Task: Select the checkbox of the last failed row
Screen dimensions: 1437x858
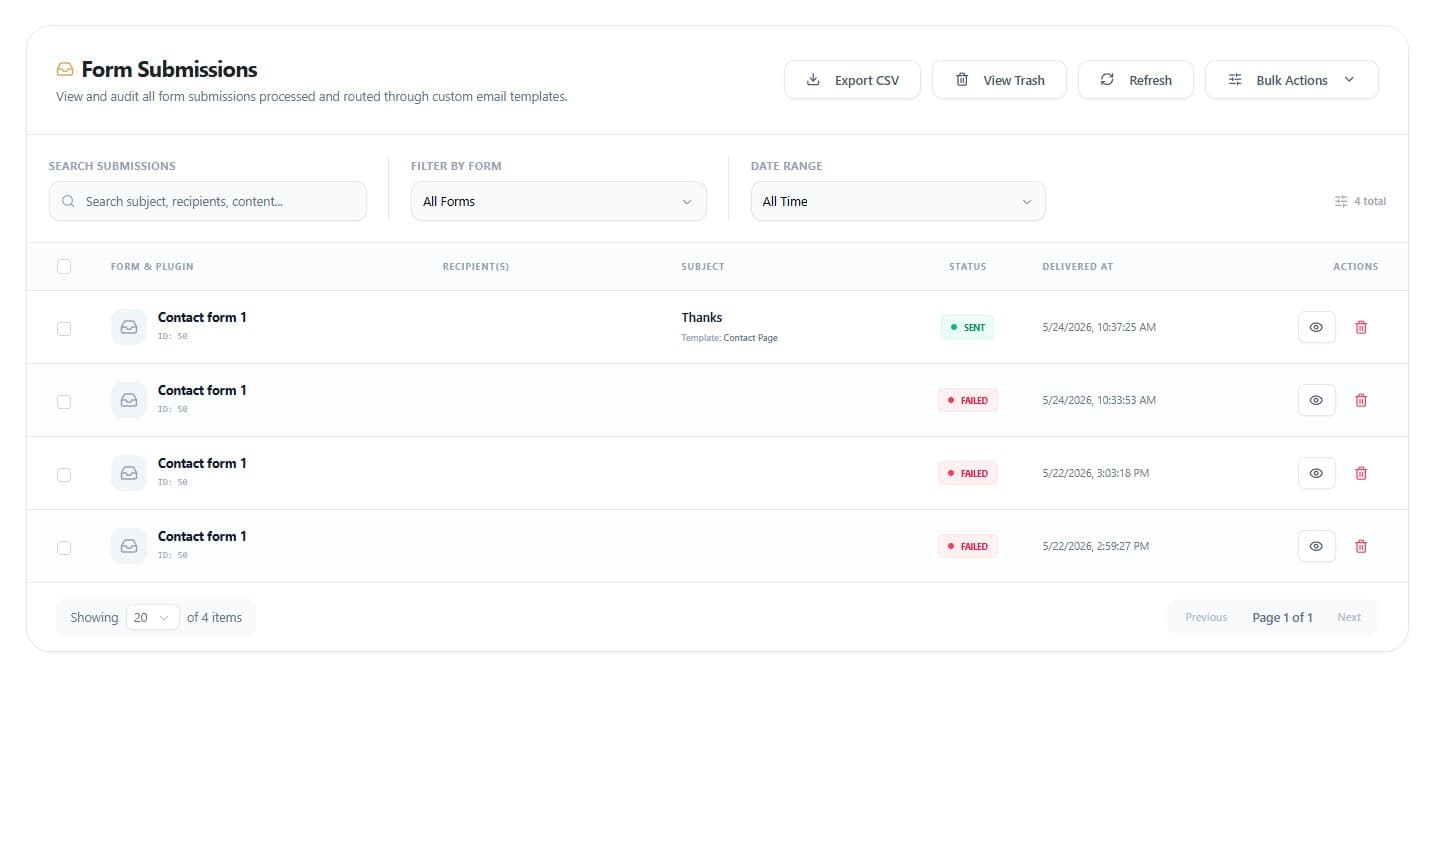Action: (x=64, y=547)
